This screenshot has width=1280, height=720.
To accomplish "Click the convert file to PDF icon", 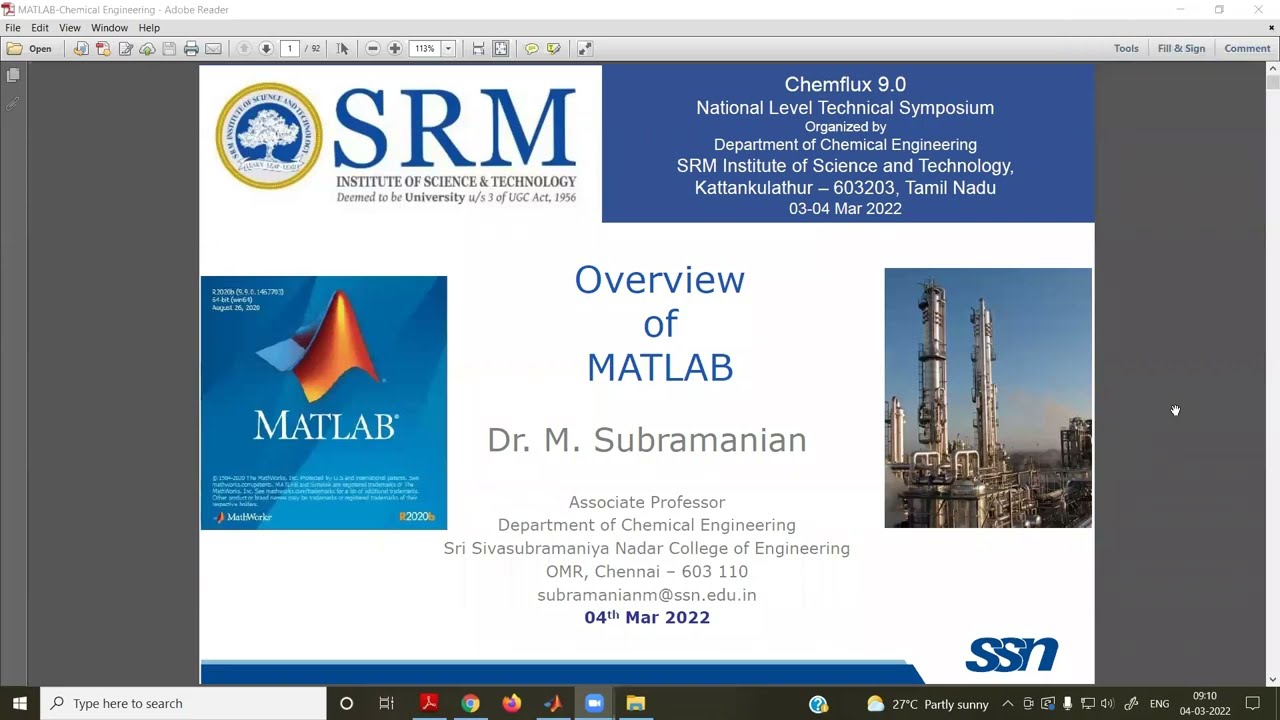I will [81, 48].
